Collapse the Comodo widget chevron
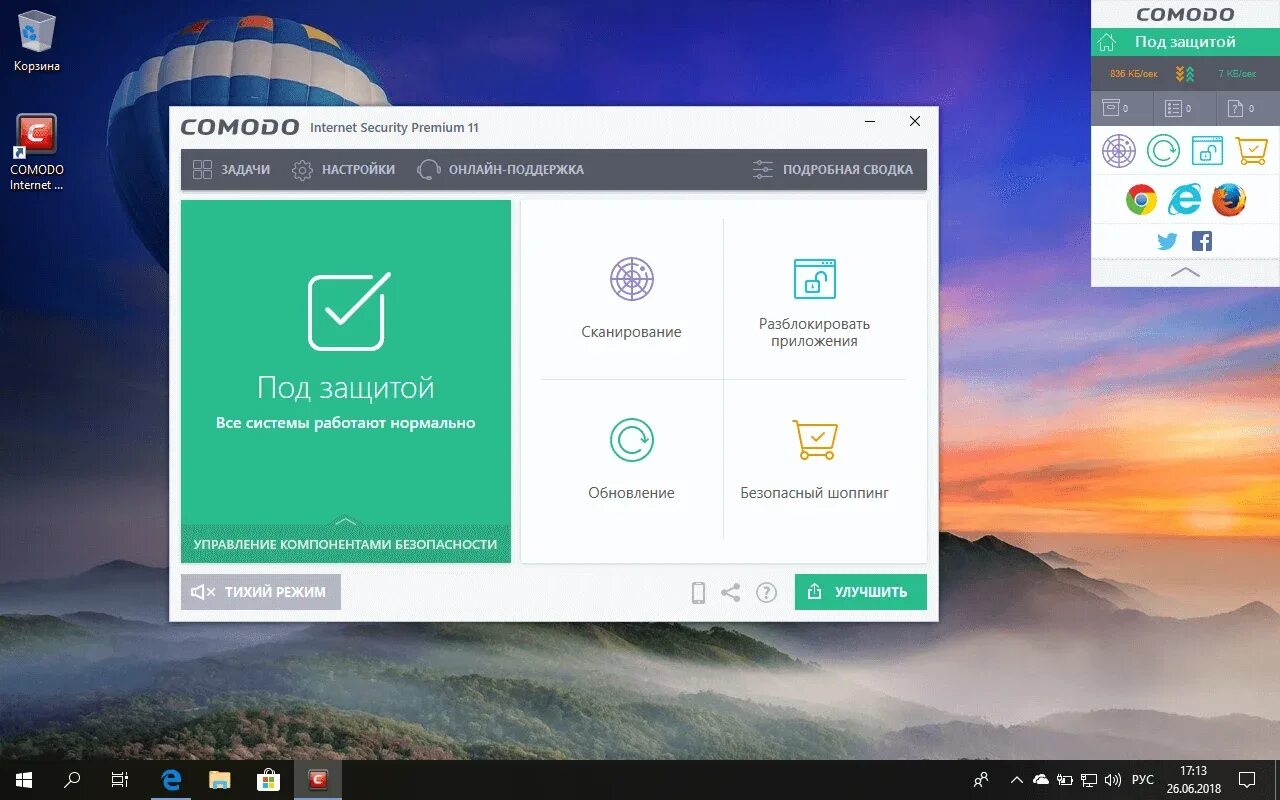The width and height of the screenshot is (1280, 800). pos(1185,272)
